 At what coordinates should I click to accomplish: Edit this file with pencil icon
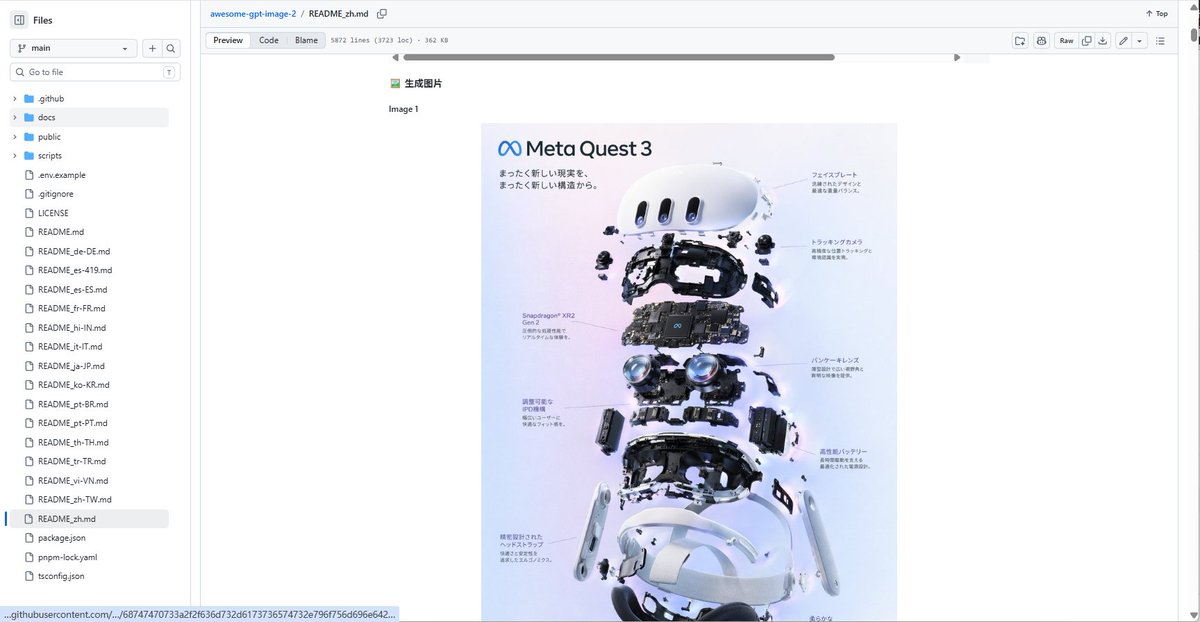point(1124,41)
